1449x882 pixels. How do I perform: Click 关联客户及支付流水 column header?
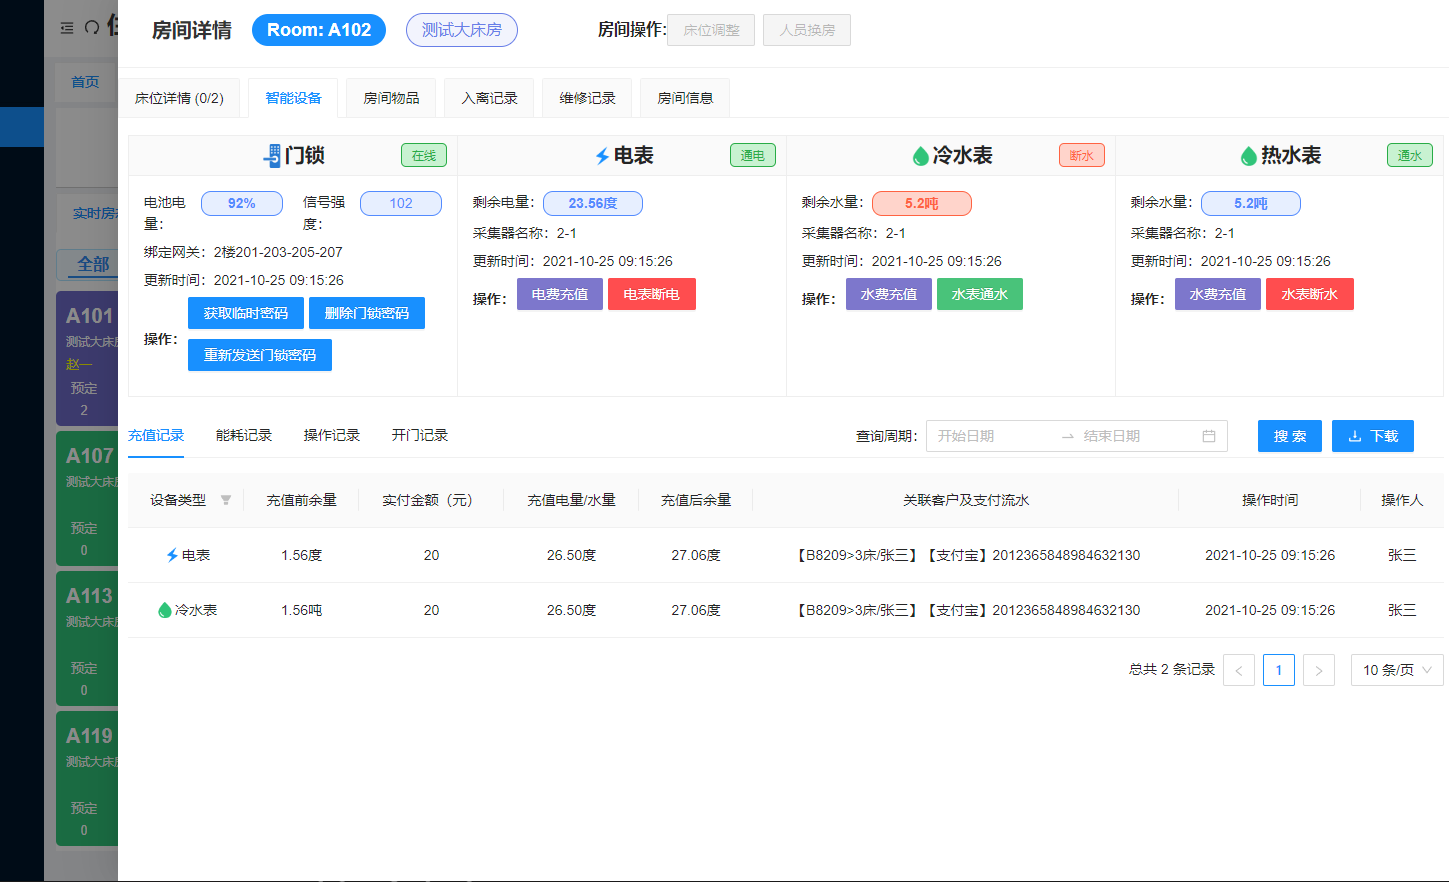966,500
